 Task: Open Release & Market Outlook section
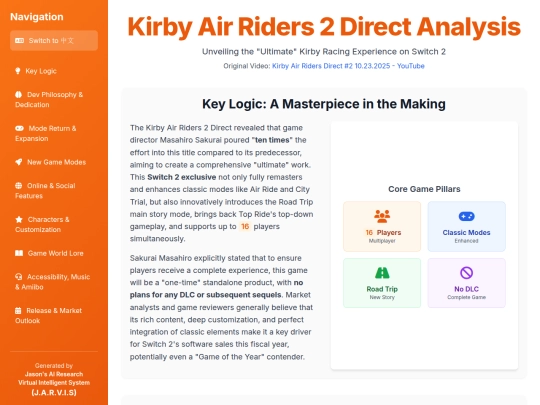[54, 315]
